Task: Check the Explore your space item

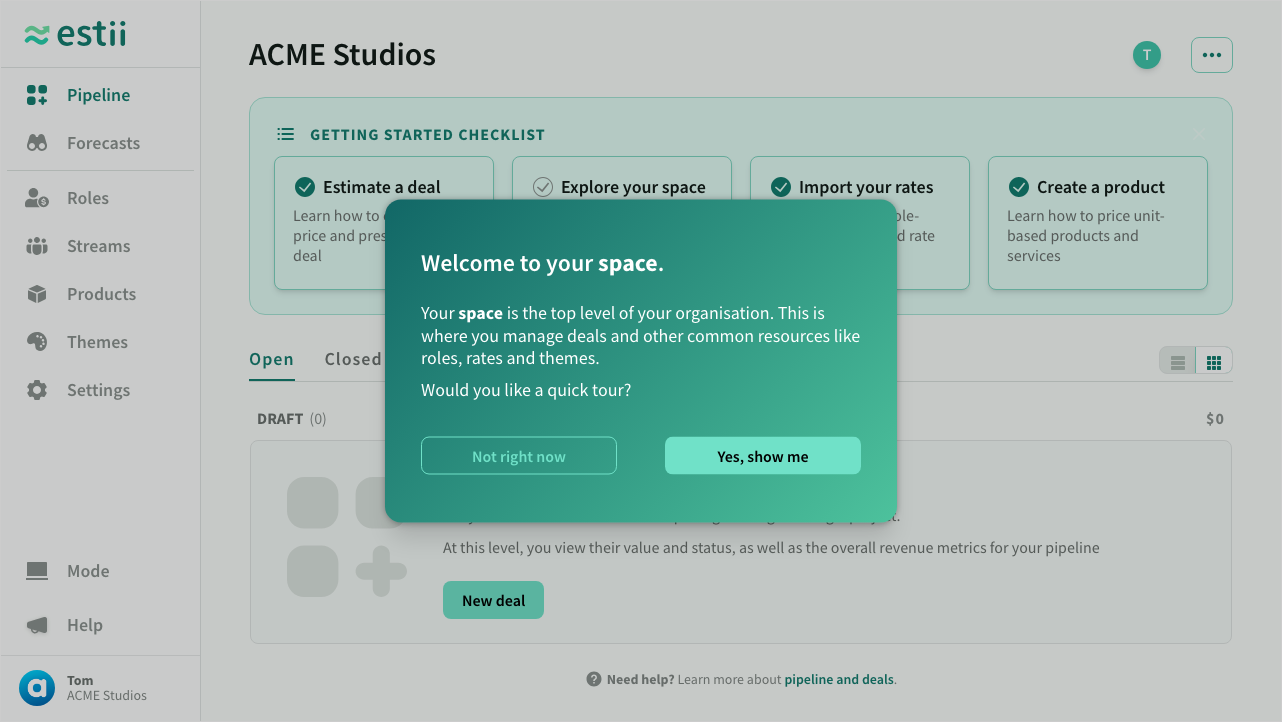Action: [x=543, y=187]
